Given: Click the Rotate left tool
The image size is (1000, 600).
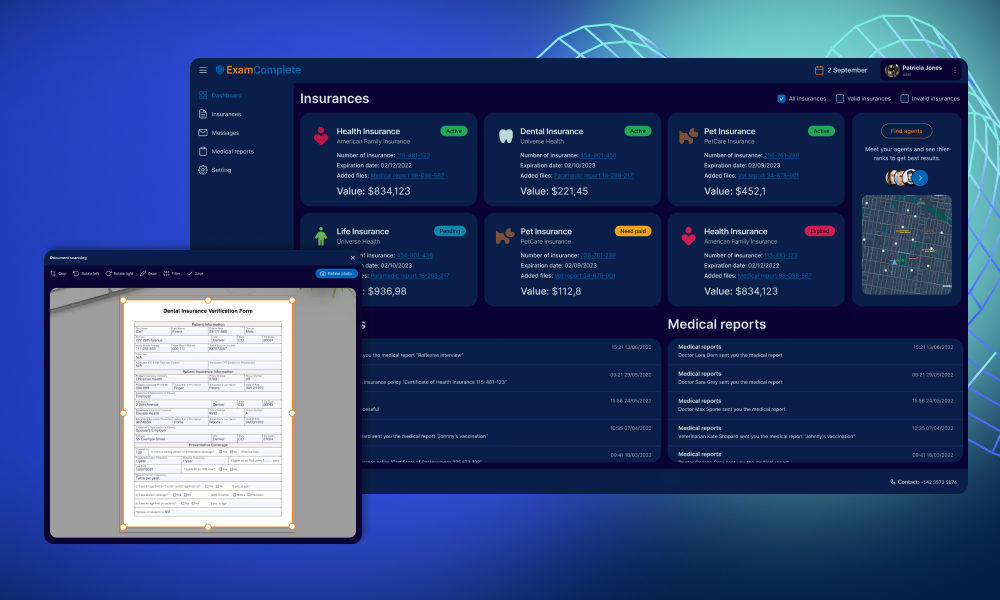Looking at the screenshot, I should (86, 273).
